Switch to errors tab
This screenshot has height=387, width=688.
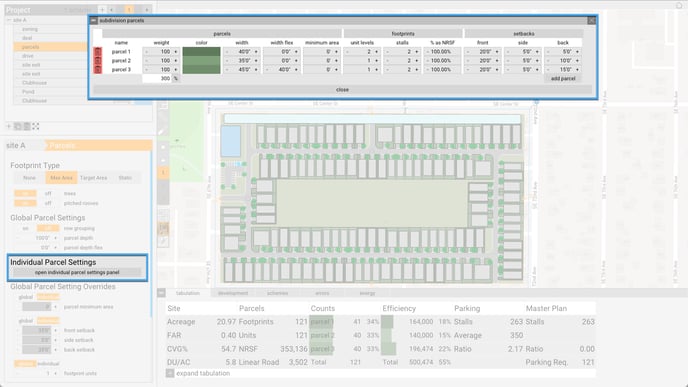(x=322, y=293)
